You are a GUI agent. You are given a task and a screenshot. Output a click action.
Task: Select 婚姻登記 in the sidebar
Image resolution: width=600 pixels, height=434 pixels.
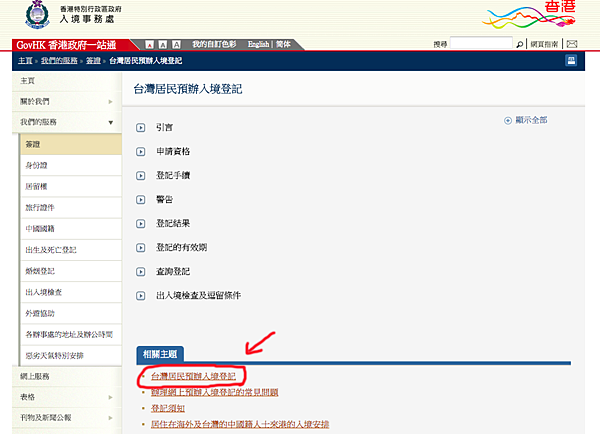tap(71, 271)
